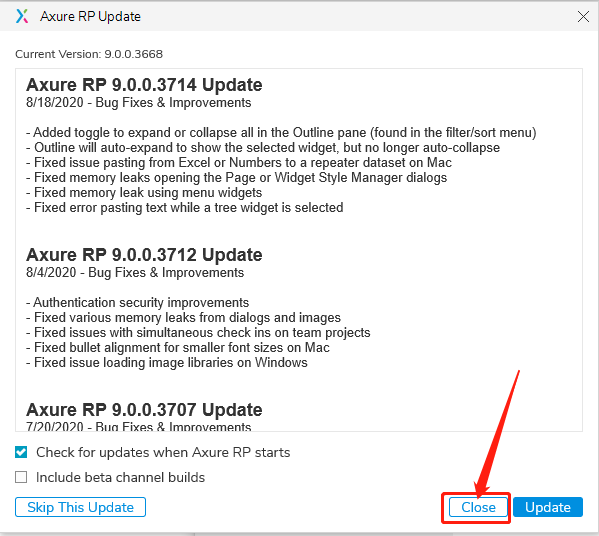This screenshot has width=599, height=536.
Task: Click the 8/4/2020 Bug Fixes & Improvements line
Action: (135, 273)
